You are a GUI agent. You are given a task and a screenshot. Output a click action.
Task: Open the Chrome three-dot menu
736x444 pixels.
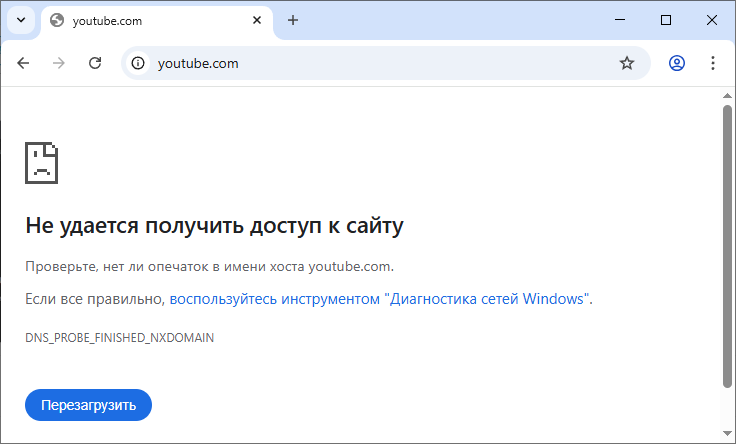(713, 63)
